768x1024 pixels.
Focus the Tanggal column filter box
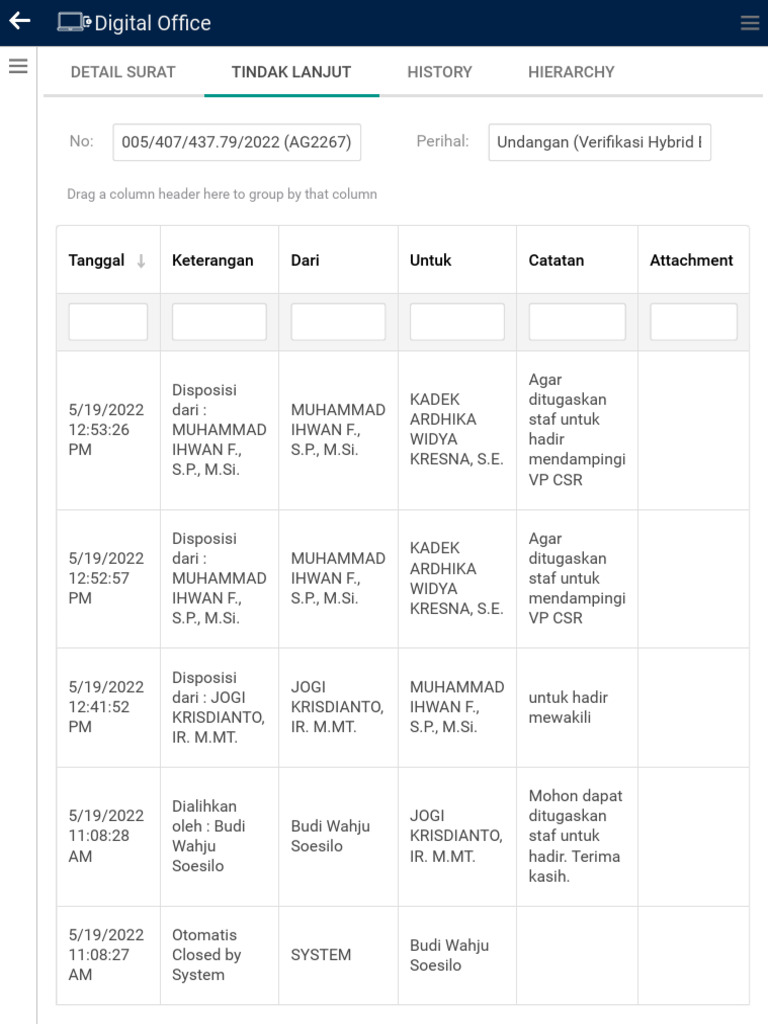click(x=108, y=322)
